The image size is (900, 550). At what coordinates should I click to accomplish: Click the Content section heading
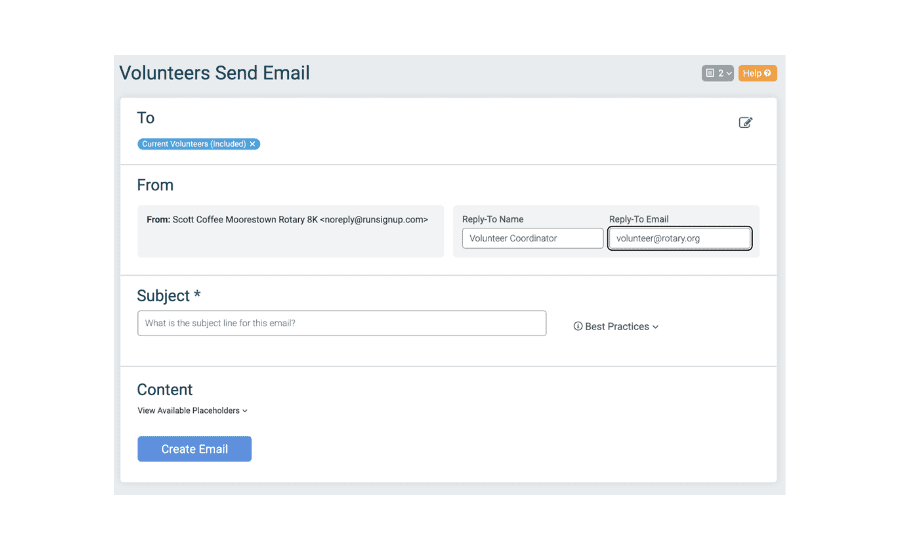coord(165,390)
